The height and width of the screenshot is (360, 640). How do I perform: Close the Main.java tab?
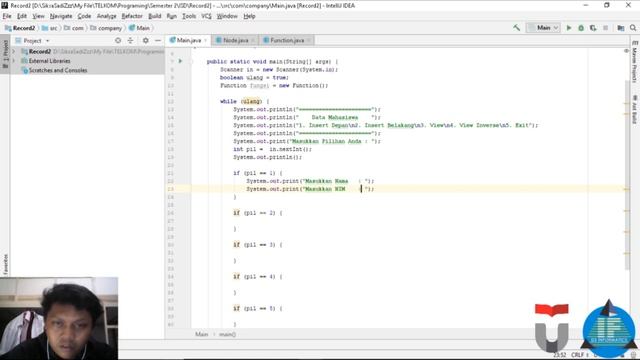coord(206,40)
